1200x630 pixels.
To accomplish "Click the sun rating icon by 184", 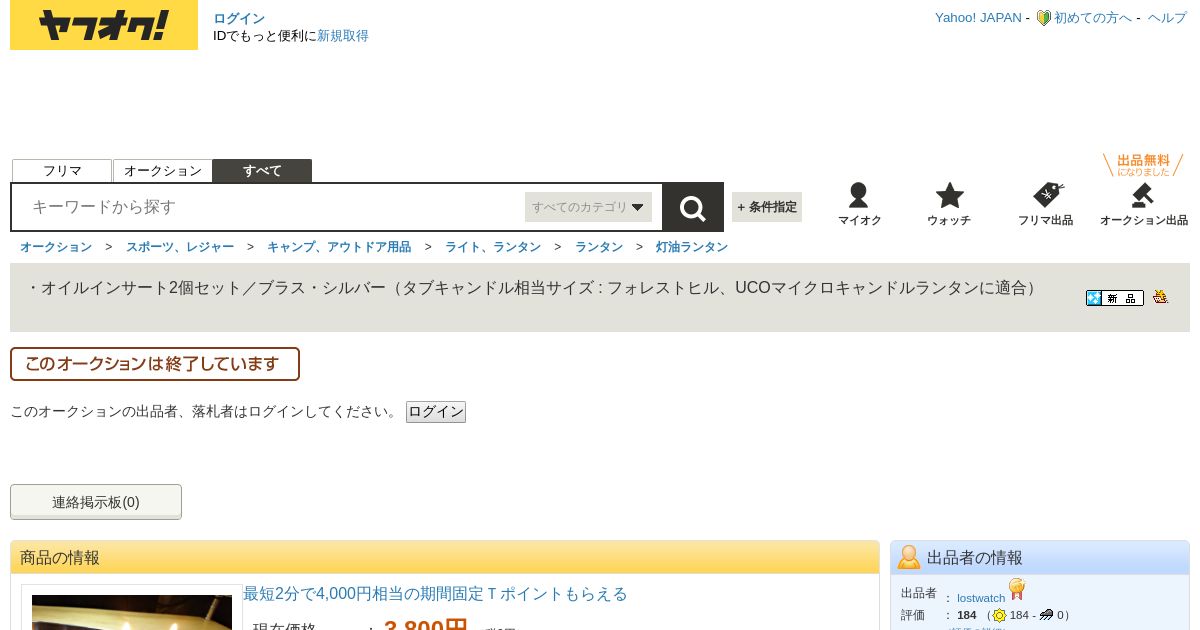I will pos(999,616).
